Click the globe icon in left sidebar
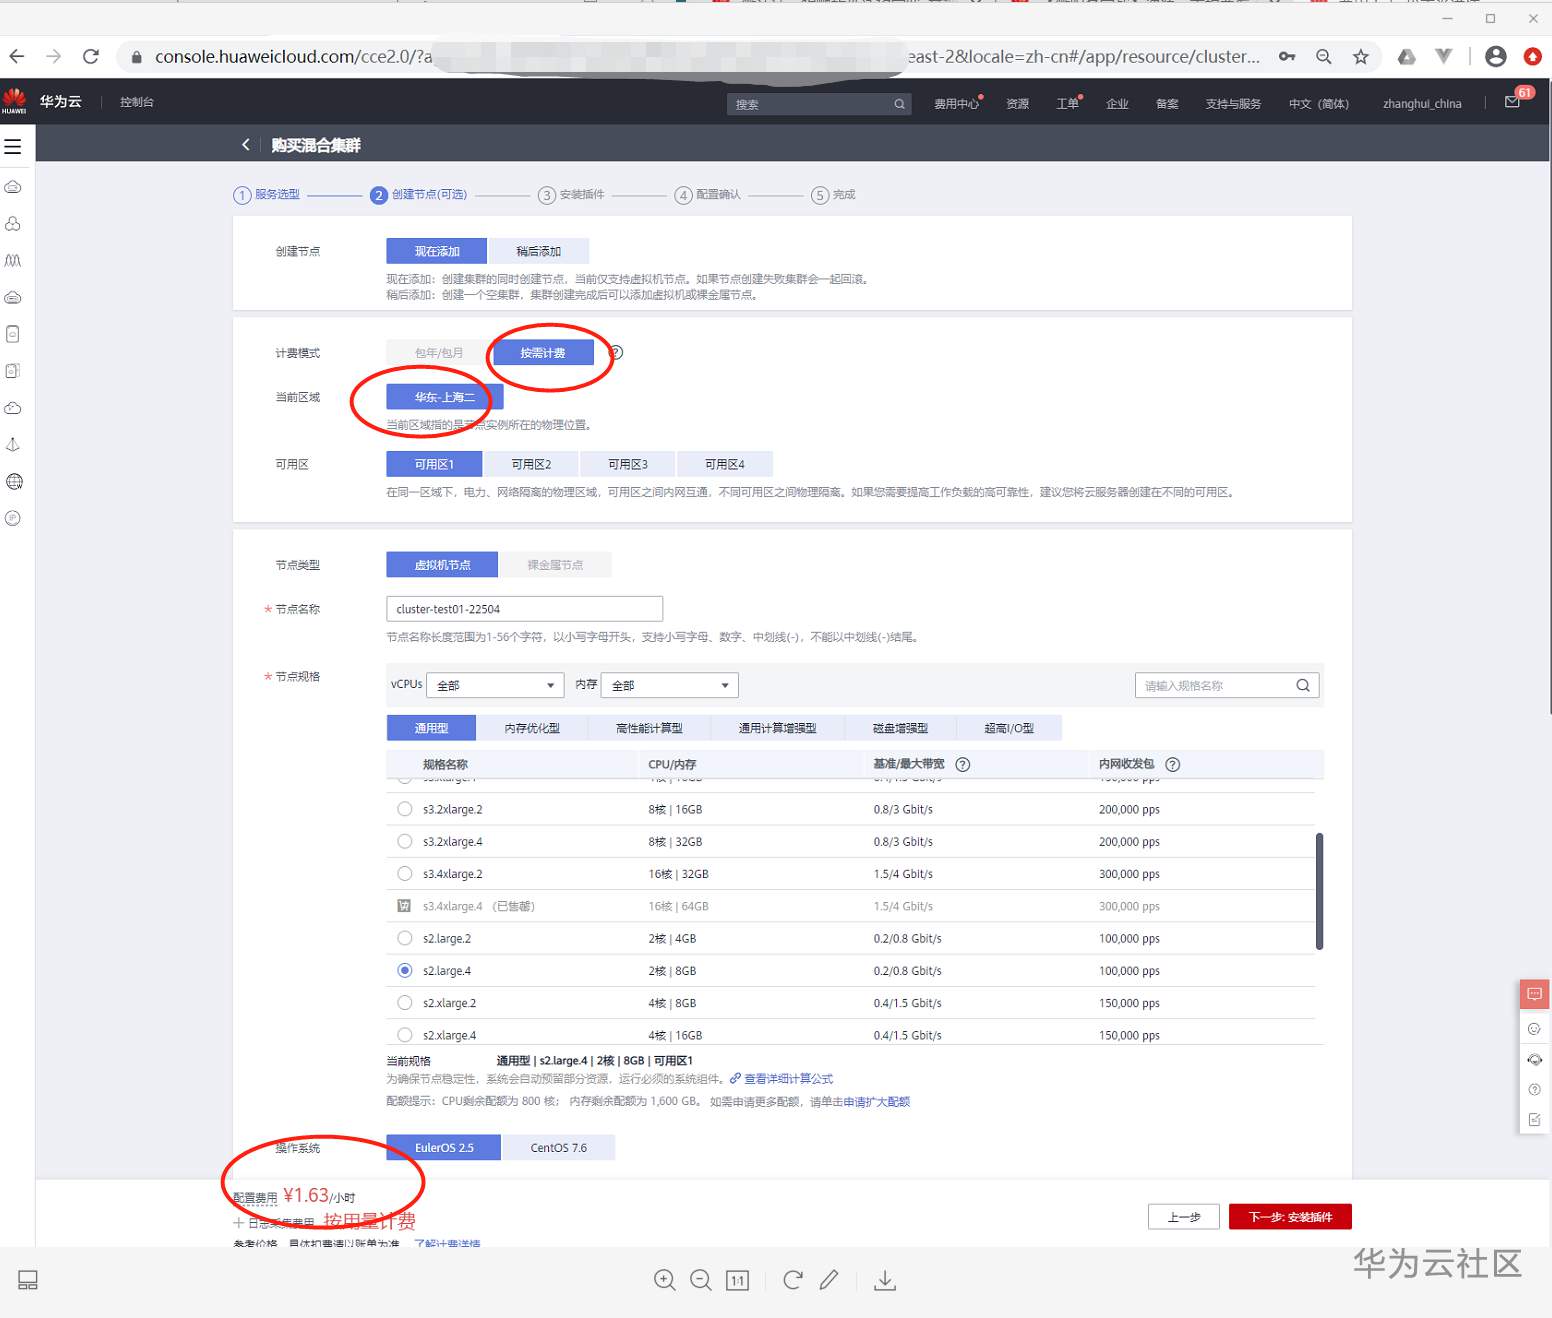The image size is (1552, 1318). pyautogui.click(x=14, y=482)
